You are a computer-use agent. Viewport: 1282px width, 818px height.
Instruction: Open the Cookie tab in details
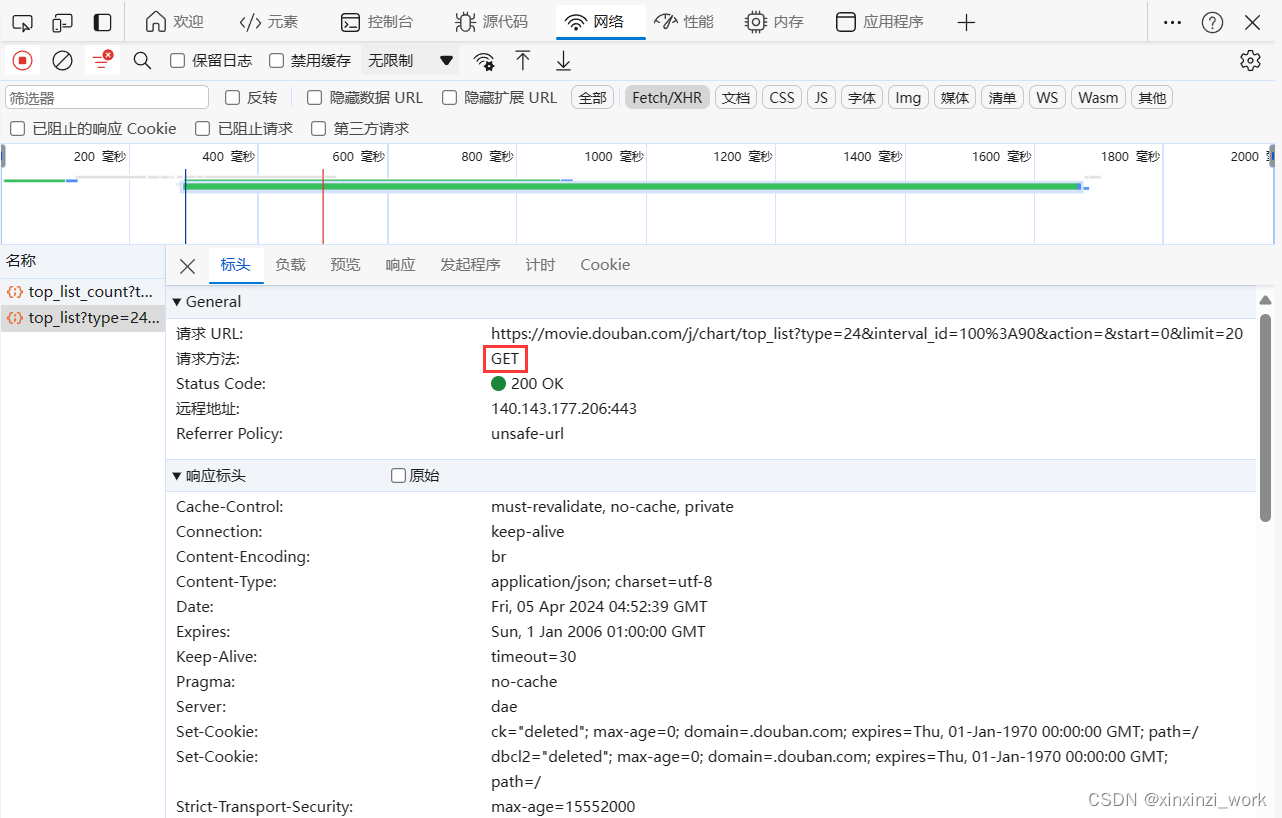point(605,265)
